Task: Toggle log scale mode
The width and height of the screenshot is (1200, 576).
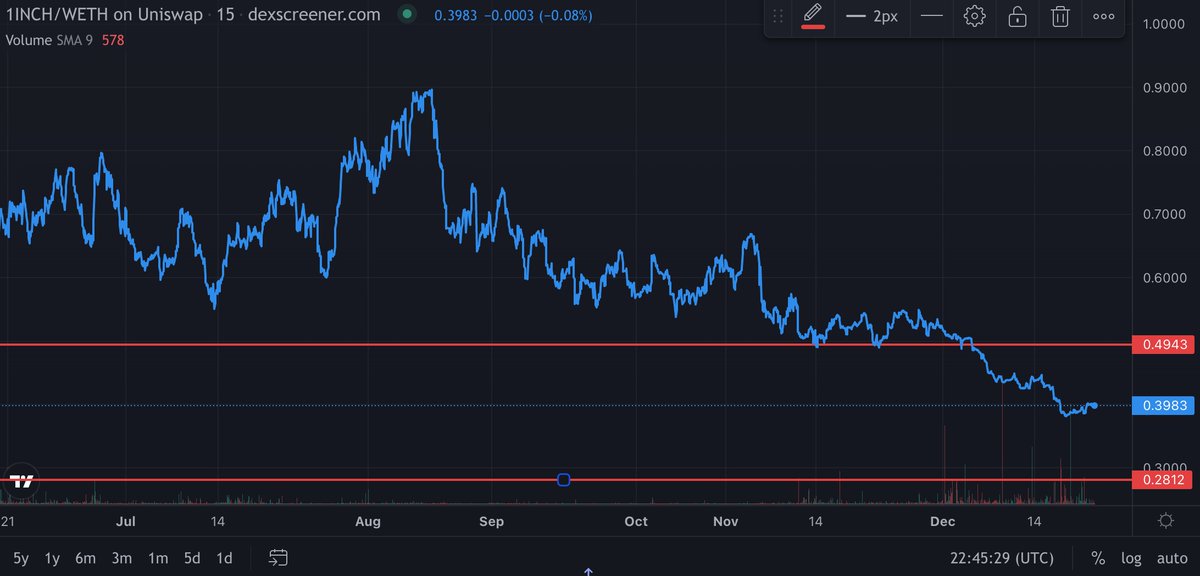Action: (1132, 557)
